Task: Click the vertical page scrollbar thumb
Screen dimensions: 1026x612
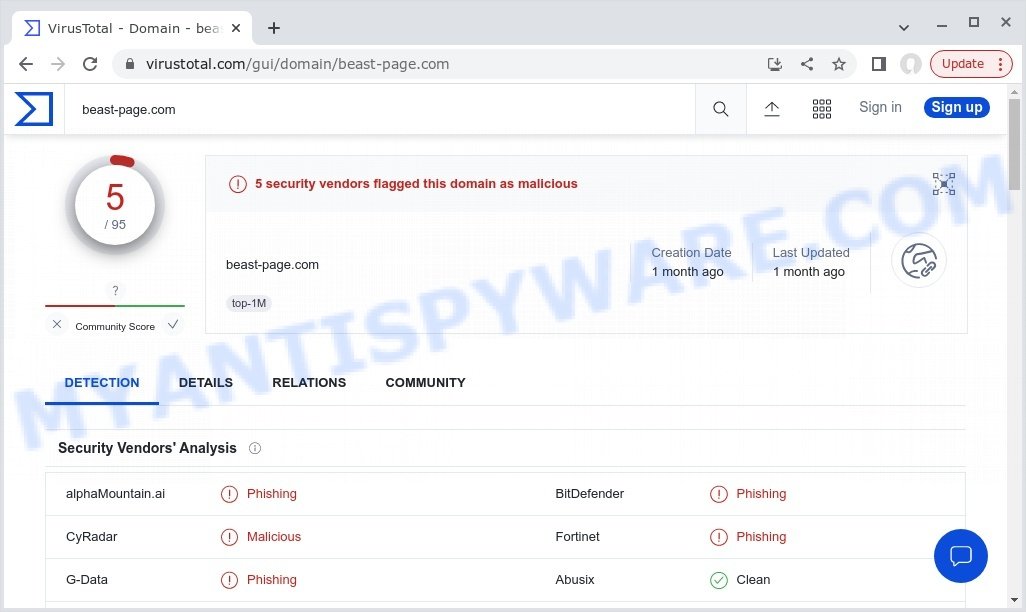Action: [x=1014, y=144]
